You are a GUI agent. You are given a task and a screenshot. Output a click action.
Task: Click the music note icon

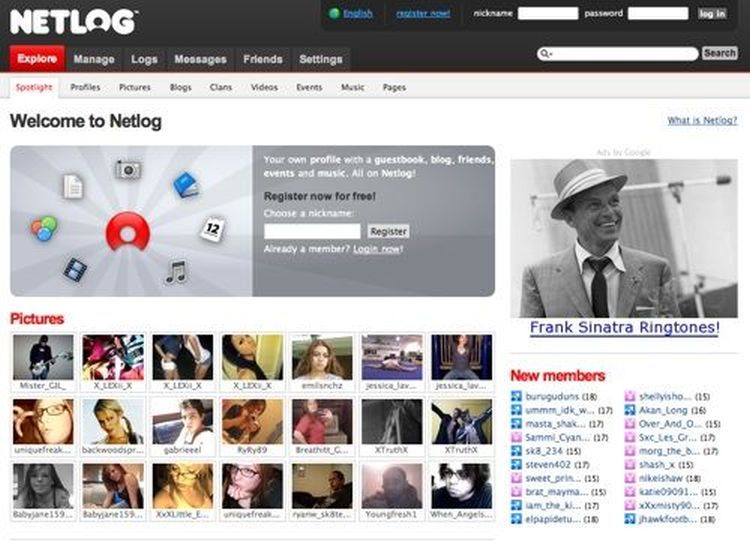tap(176, 271)
